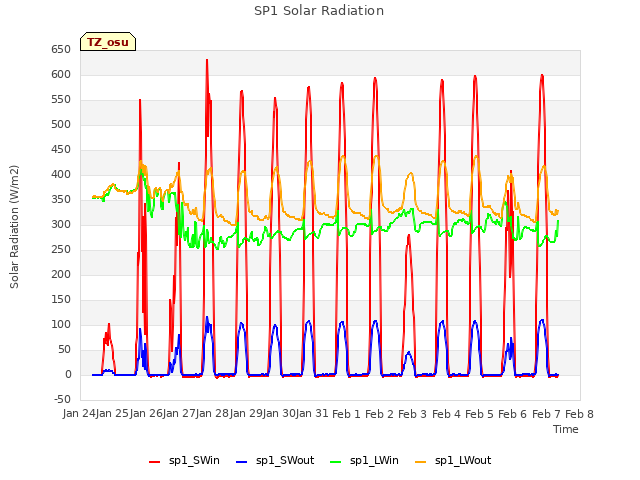Click the Feb 4 x-axis label
640x480 pixels.
(446, 414)
